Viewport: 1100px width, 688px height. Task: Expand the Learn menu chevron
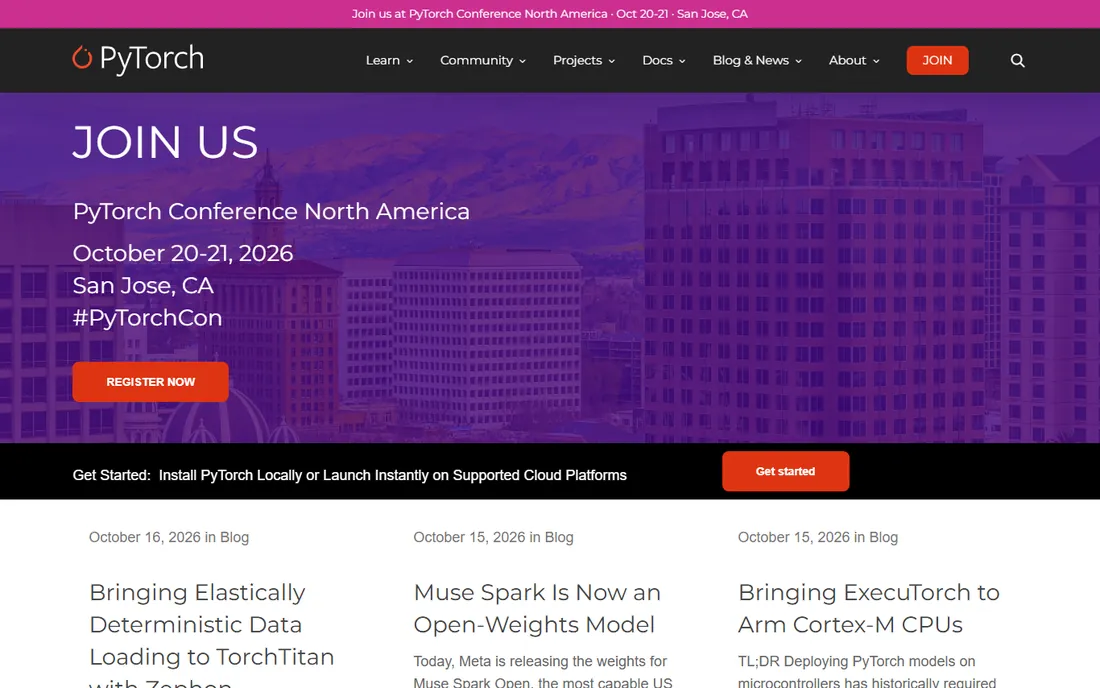tap(410, 61)
